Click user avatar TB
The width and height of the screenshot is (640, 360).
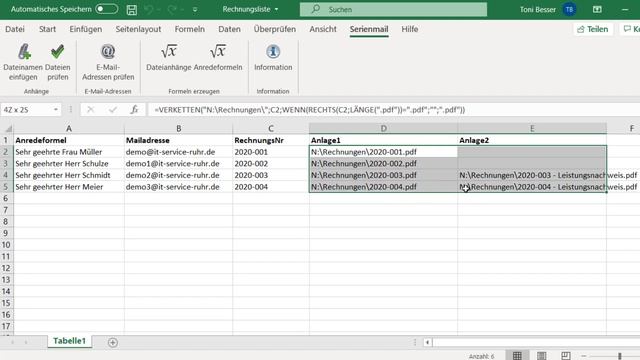coord(569,9)
